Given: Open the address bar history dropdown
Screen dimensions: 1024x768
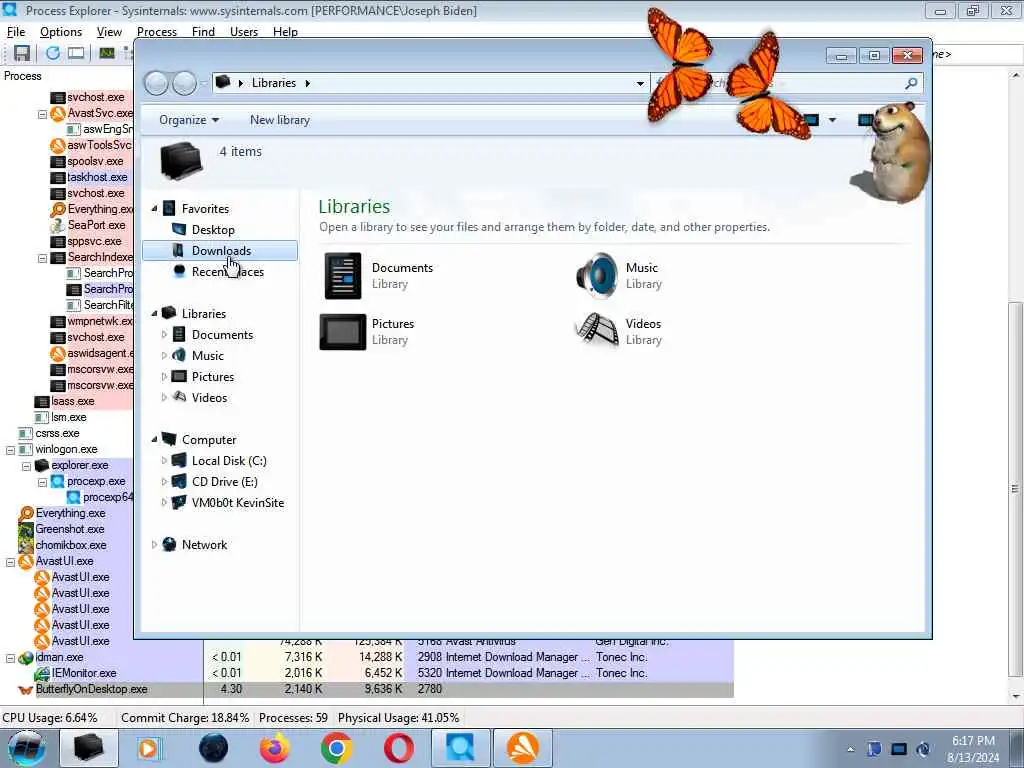Looking at the screenshot, I should pos(641,84).
